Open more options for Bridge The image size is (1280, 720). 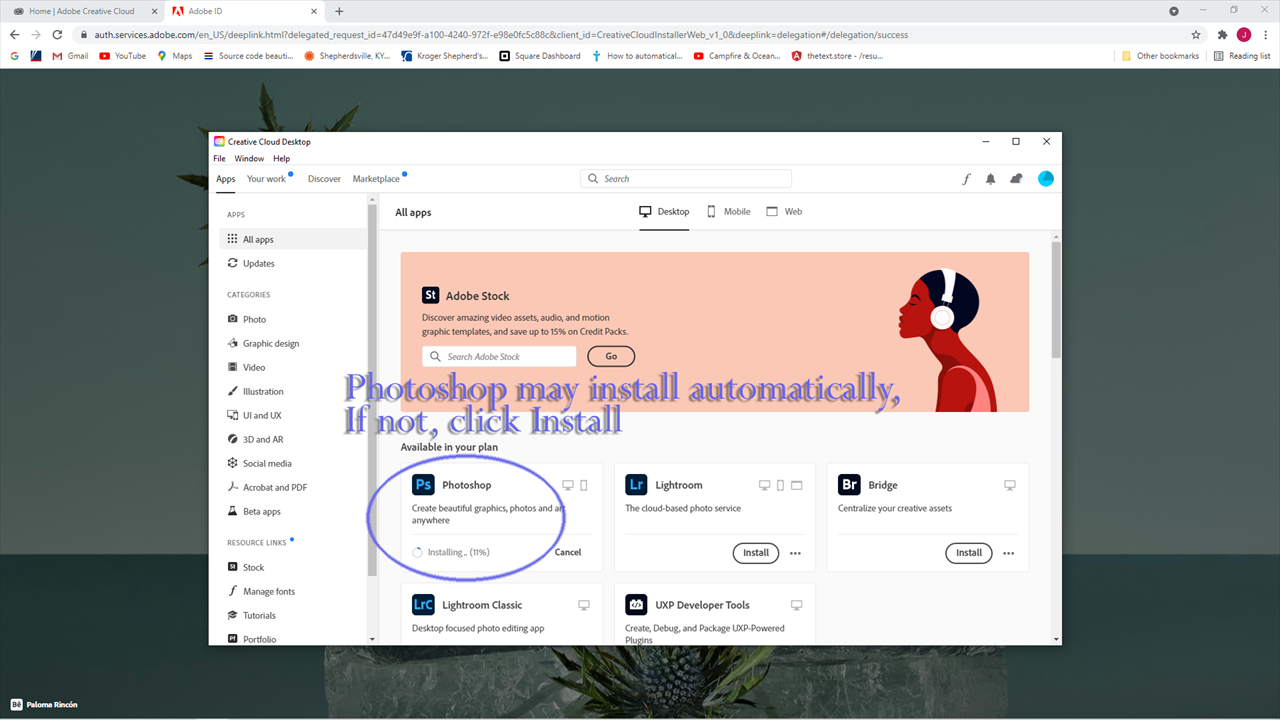coord(1008,553)
